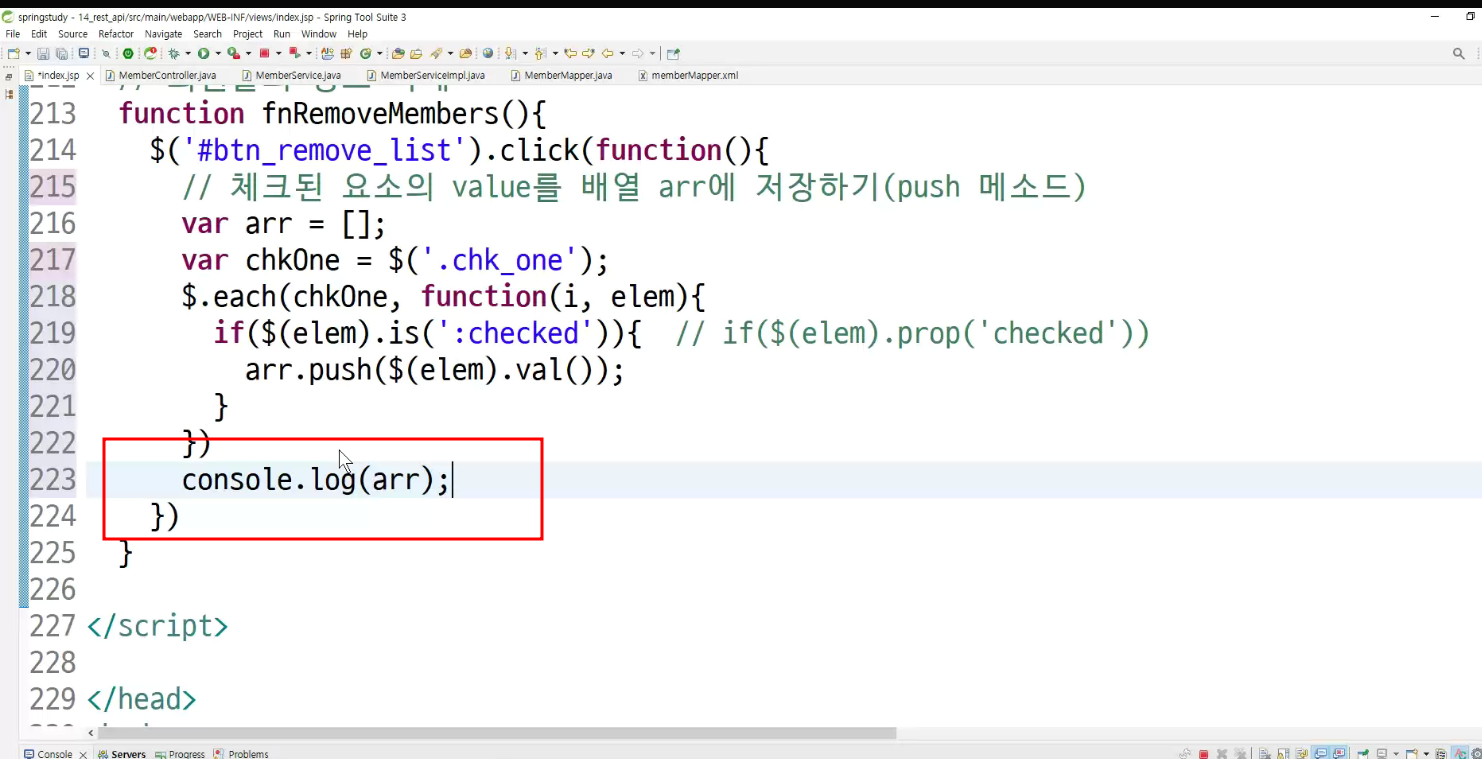The width and height of the screenshot is (1482, 759).
Task: Click the restore view icon beside editor tabs
Action: 7,76
